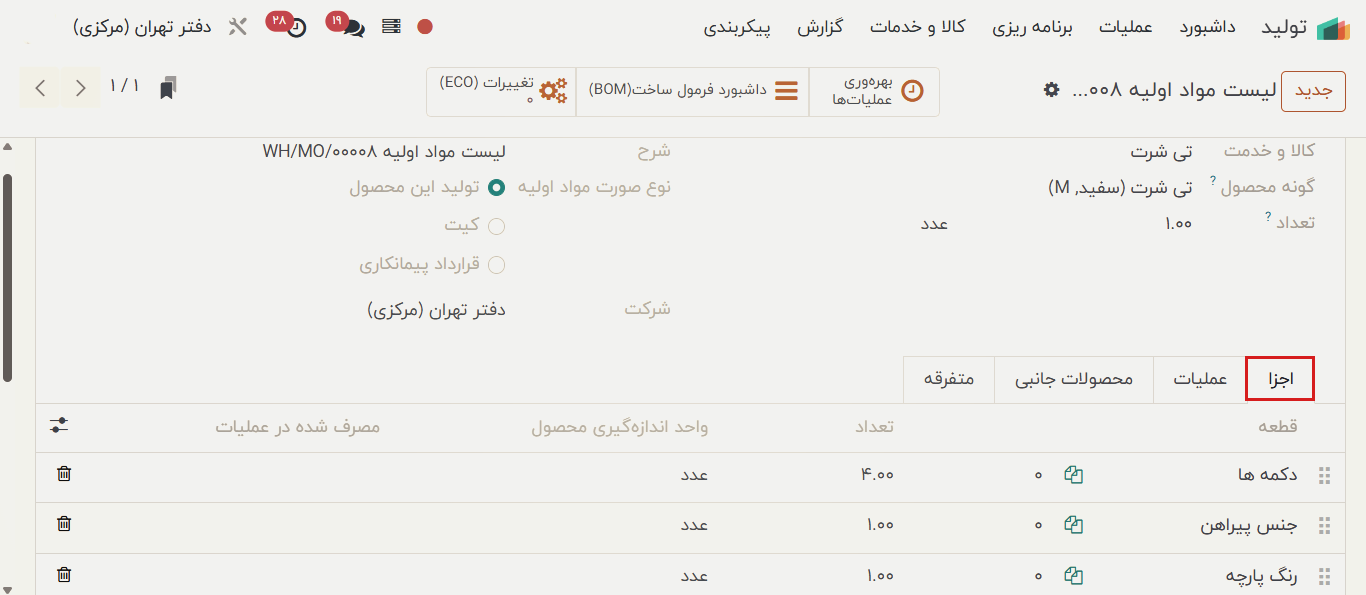The image size is (1366, 595).
Task: Grab the drag handle of the جنس پیراهن row
Action: pos(1325,525)
